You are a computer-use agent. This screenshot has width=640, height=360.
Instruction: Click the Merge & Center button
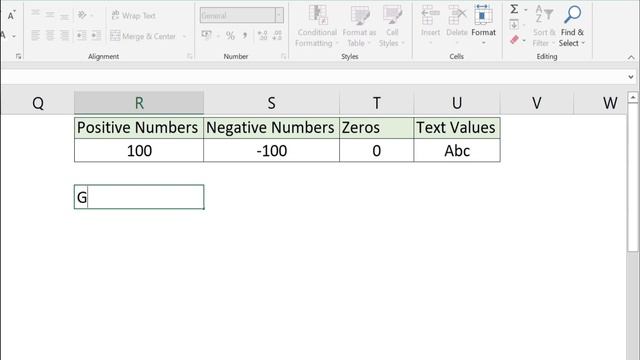tap(143, 36)
